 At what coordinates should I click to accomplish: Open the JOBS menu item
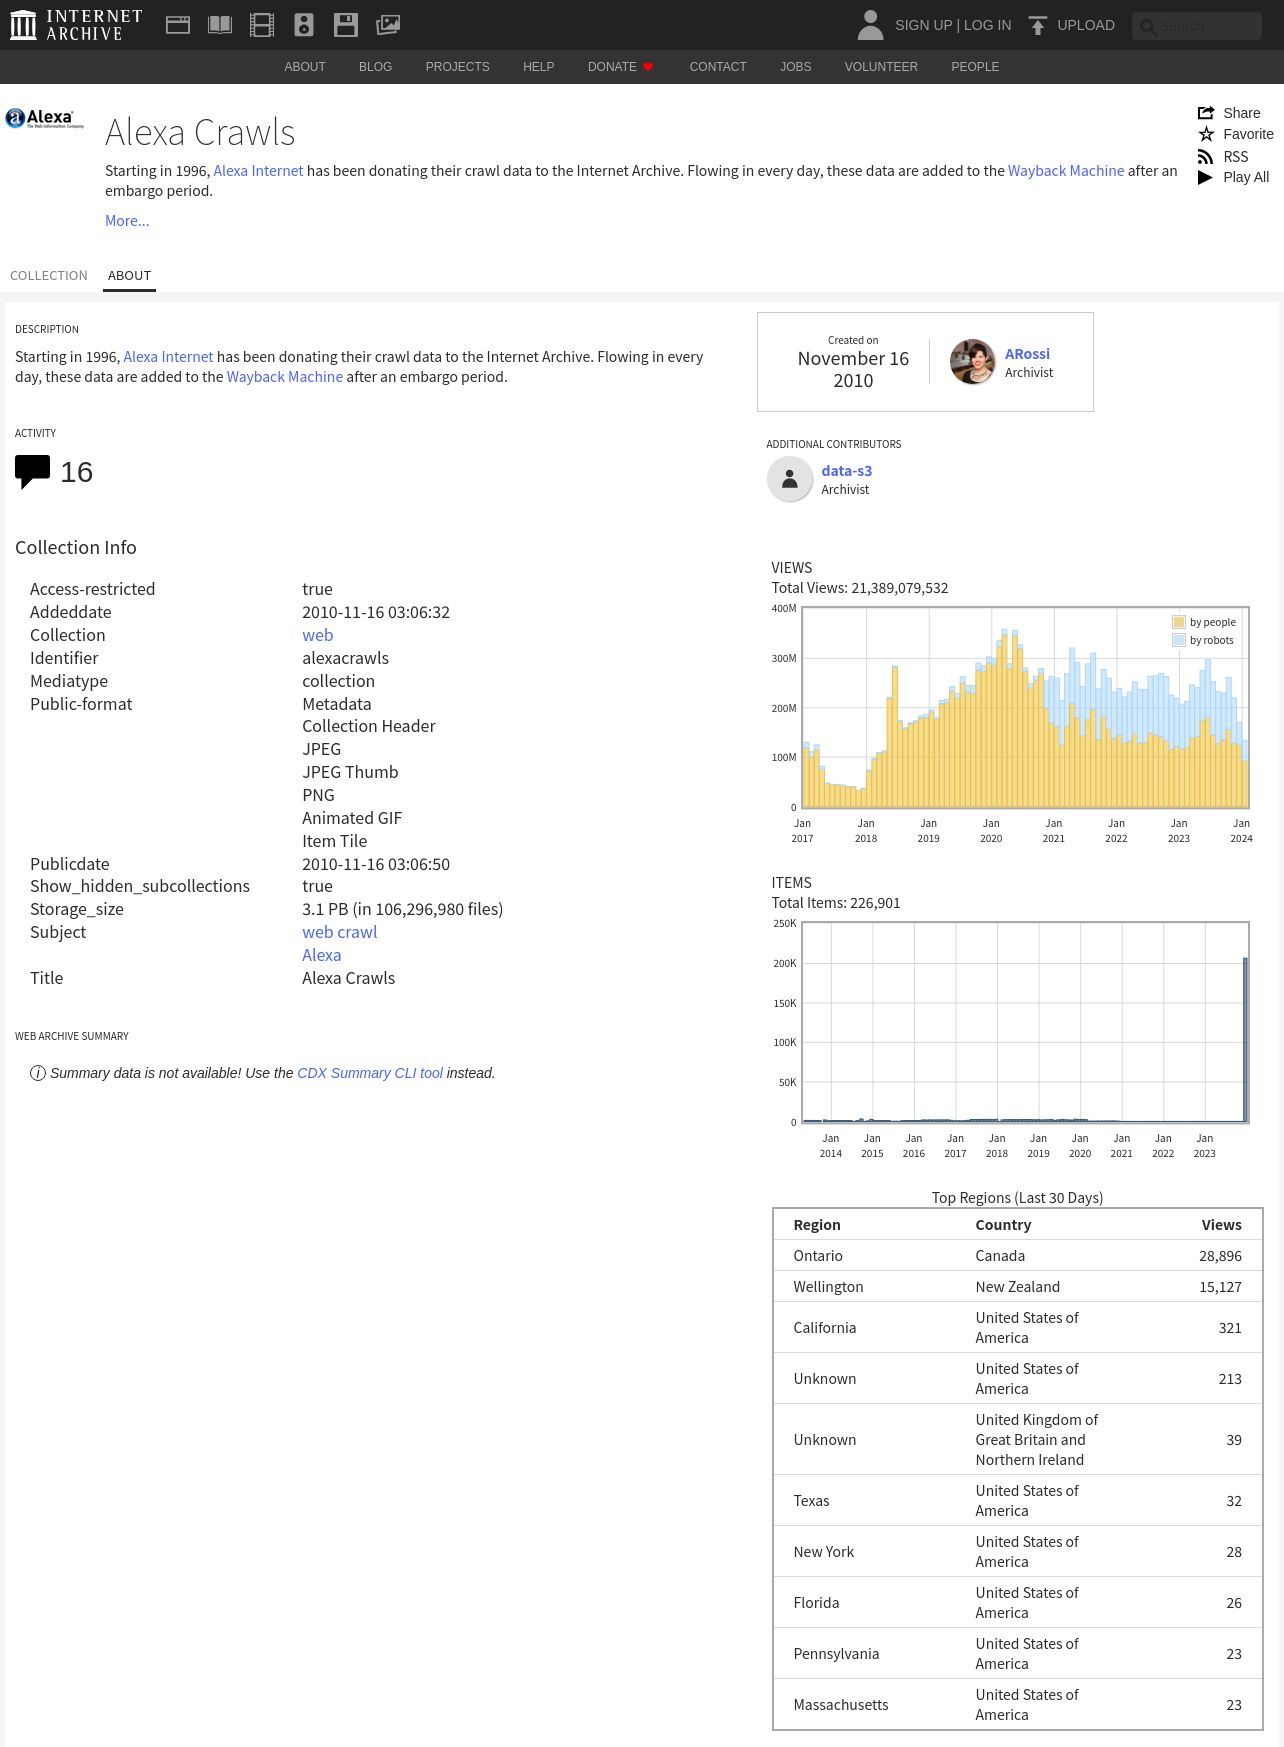(795, 67)
